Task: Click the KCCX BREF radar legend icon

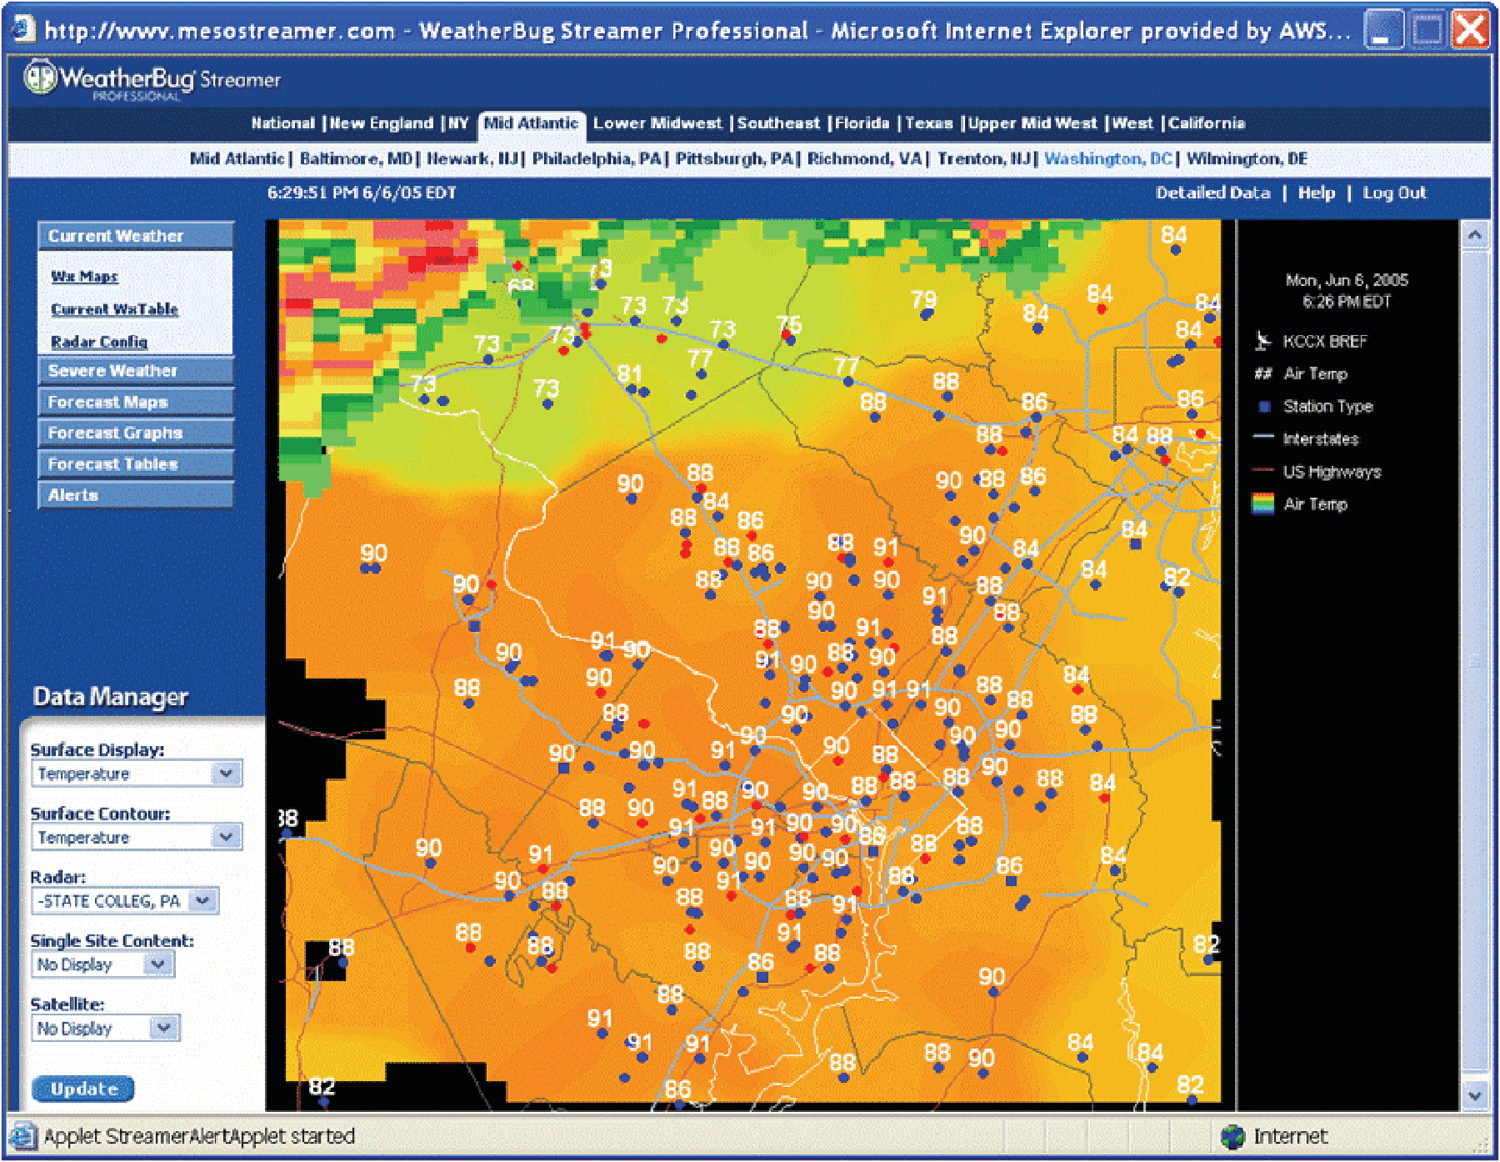Action: click(1263, 341)
